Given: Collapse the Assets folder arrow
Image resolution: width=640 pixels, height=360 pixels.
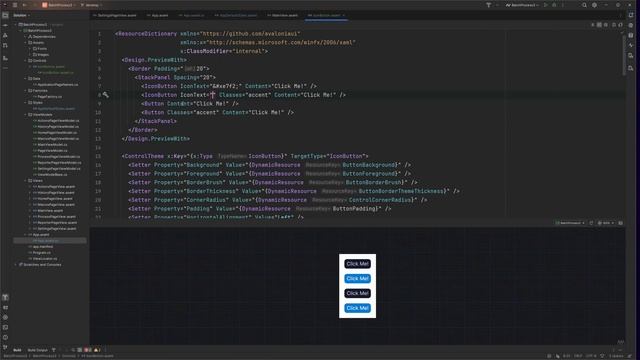Looking at the screenshot, I should coord(25,42).
